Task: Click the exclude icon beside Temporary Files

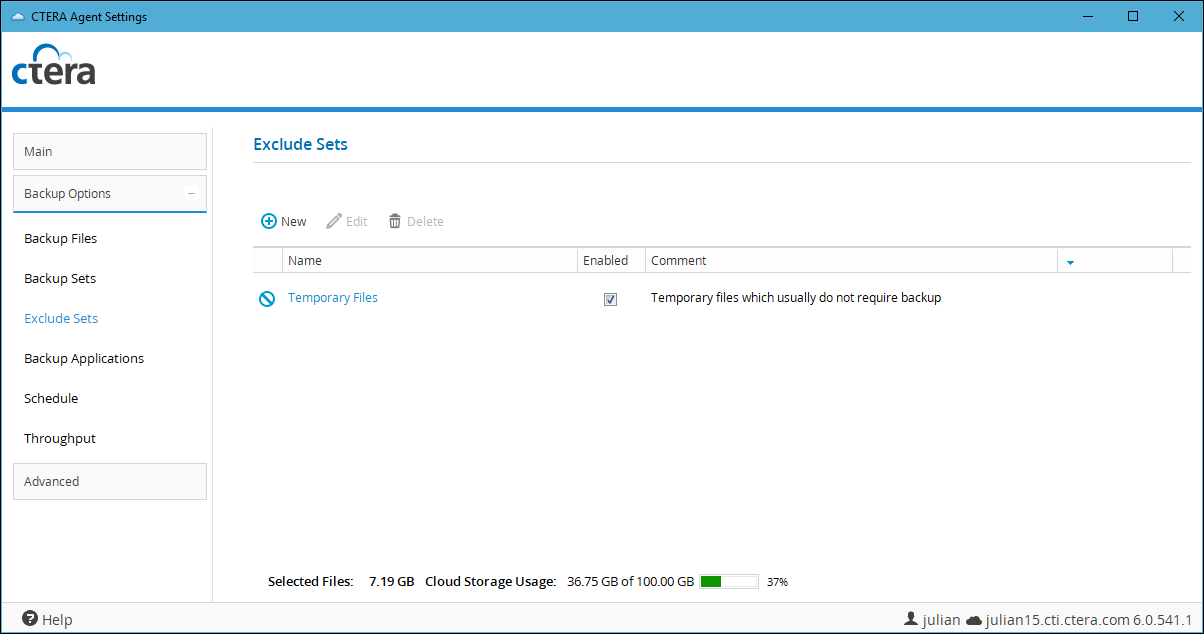Action: tap(267, 298)
